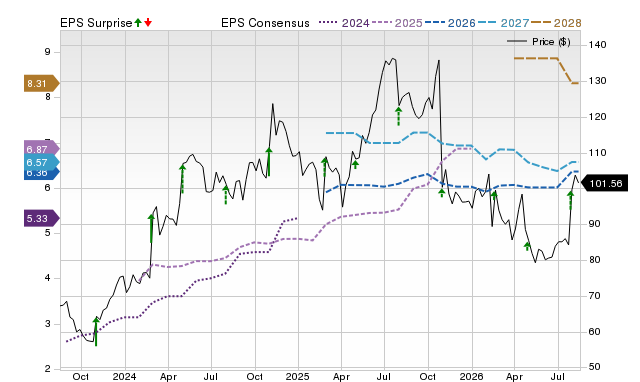Image resolution: width=640 pixels, height=382 pixels.
Task: Select the 2025 consensus legend entry
Action: (x=397, y=23)
